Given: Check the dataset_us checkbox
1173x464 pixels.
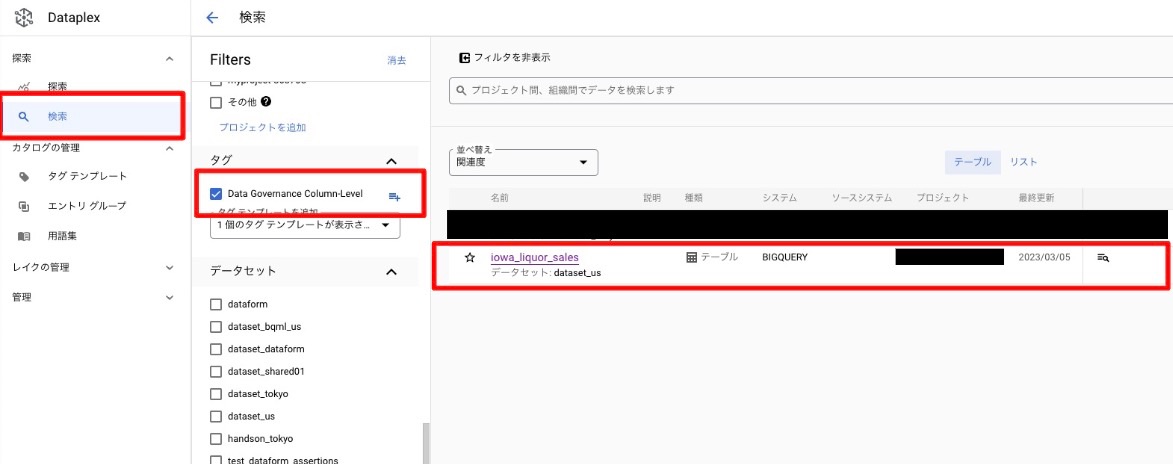Looking at the screenshot, I should tap(216, 416).
